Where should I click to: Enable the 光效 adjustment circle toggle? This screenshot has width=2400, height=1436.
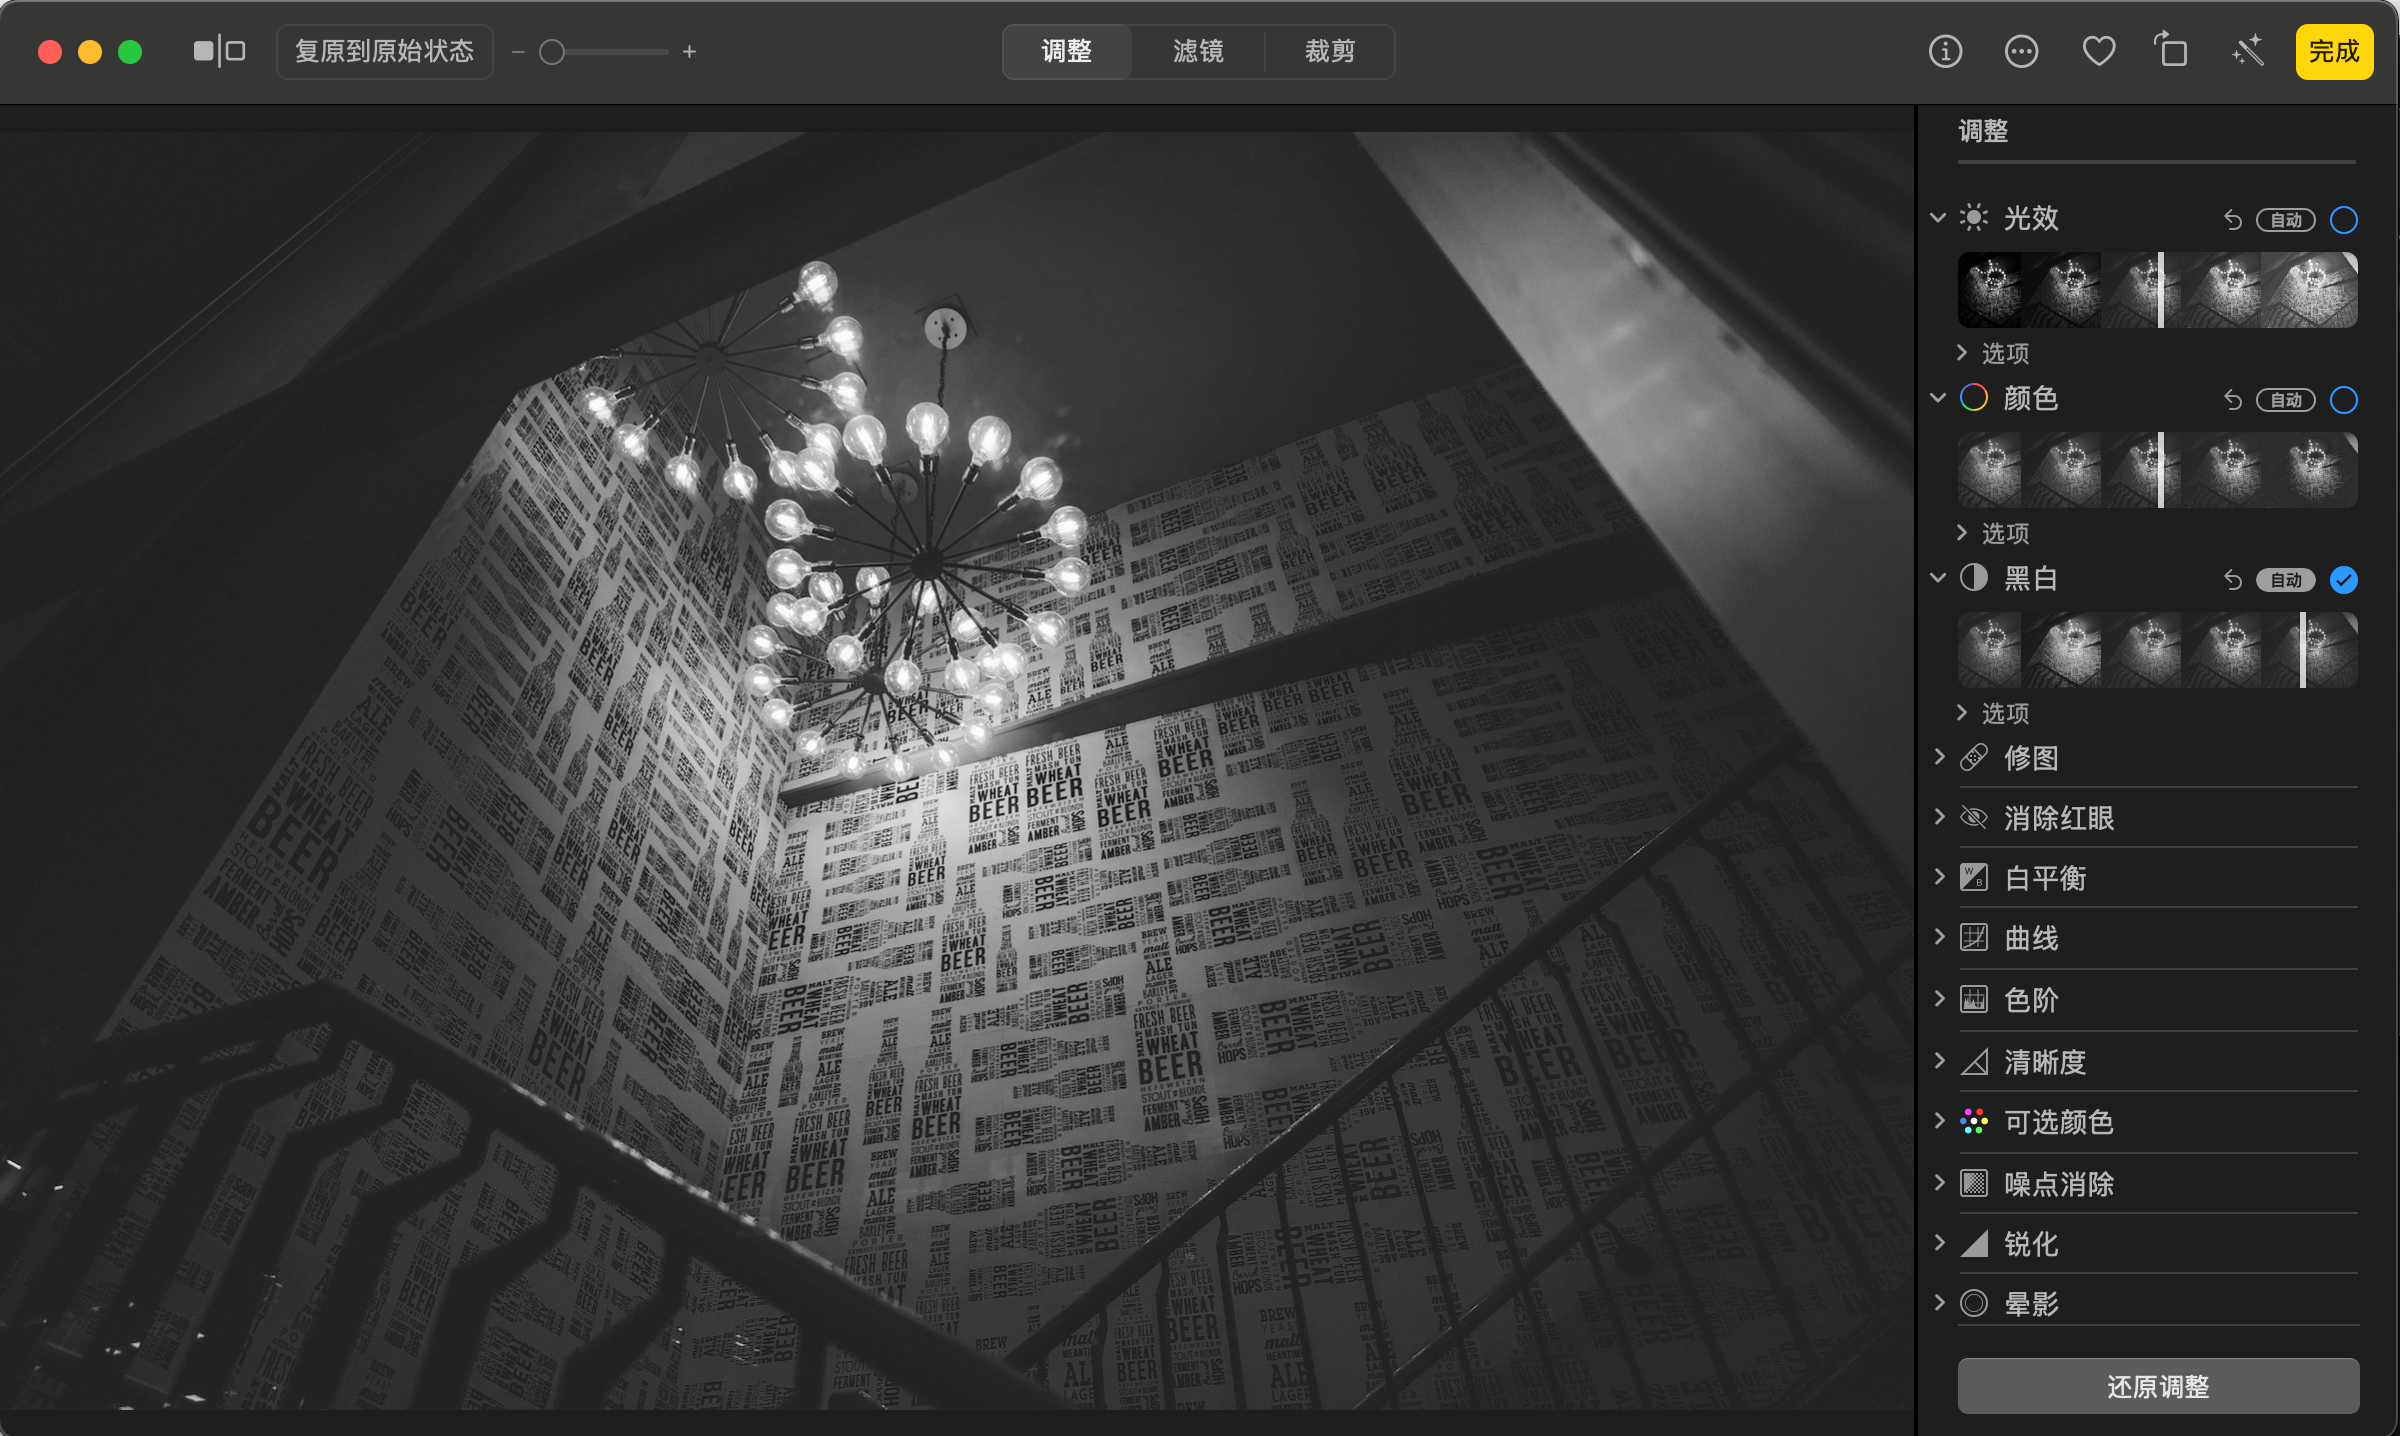[x=2343, y=220]
